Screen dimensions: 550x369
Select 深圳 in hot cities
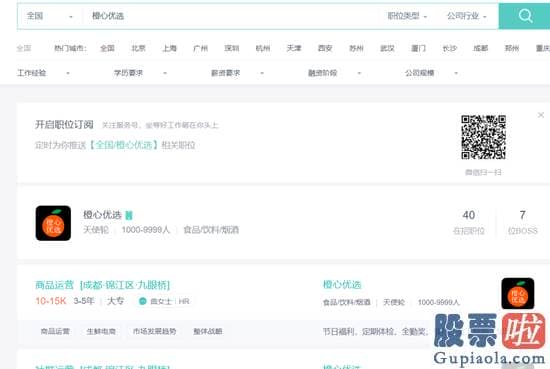pyautogui.click(x=232, y=48)
